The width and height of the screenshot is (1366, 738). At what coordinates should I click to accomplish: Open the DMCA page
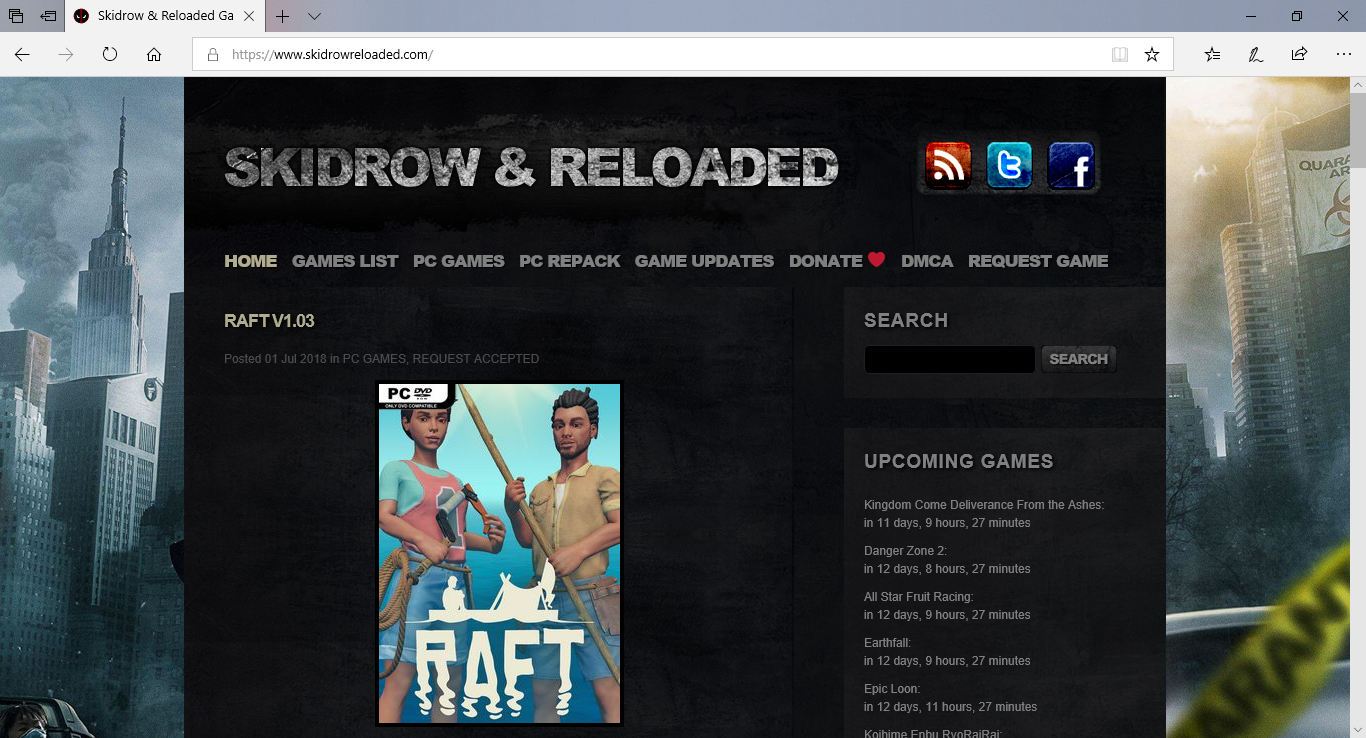pos(927,261)
